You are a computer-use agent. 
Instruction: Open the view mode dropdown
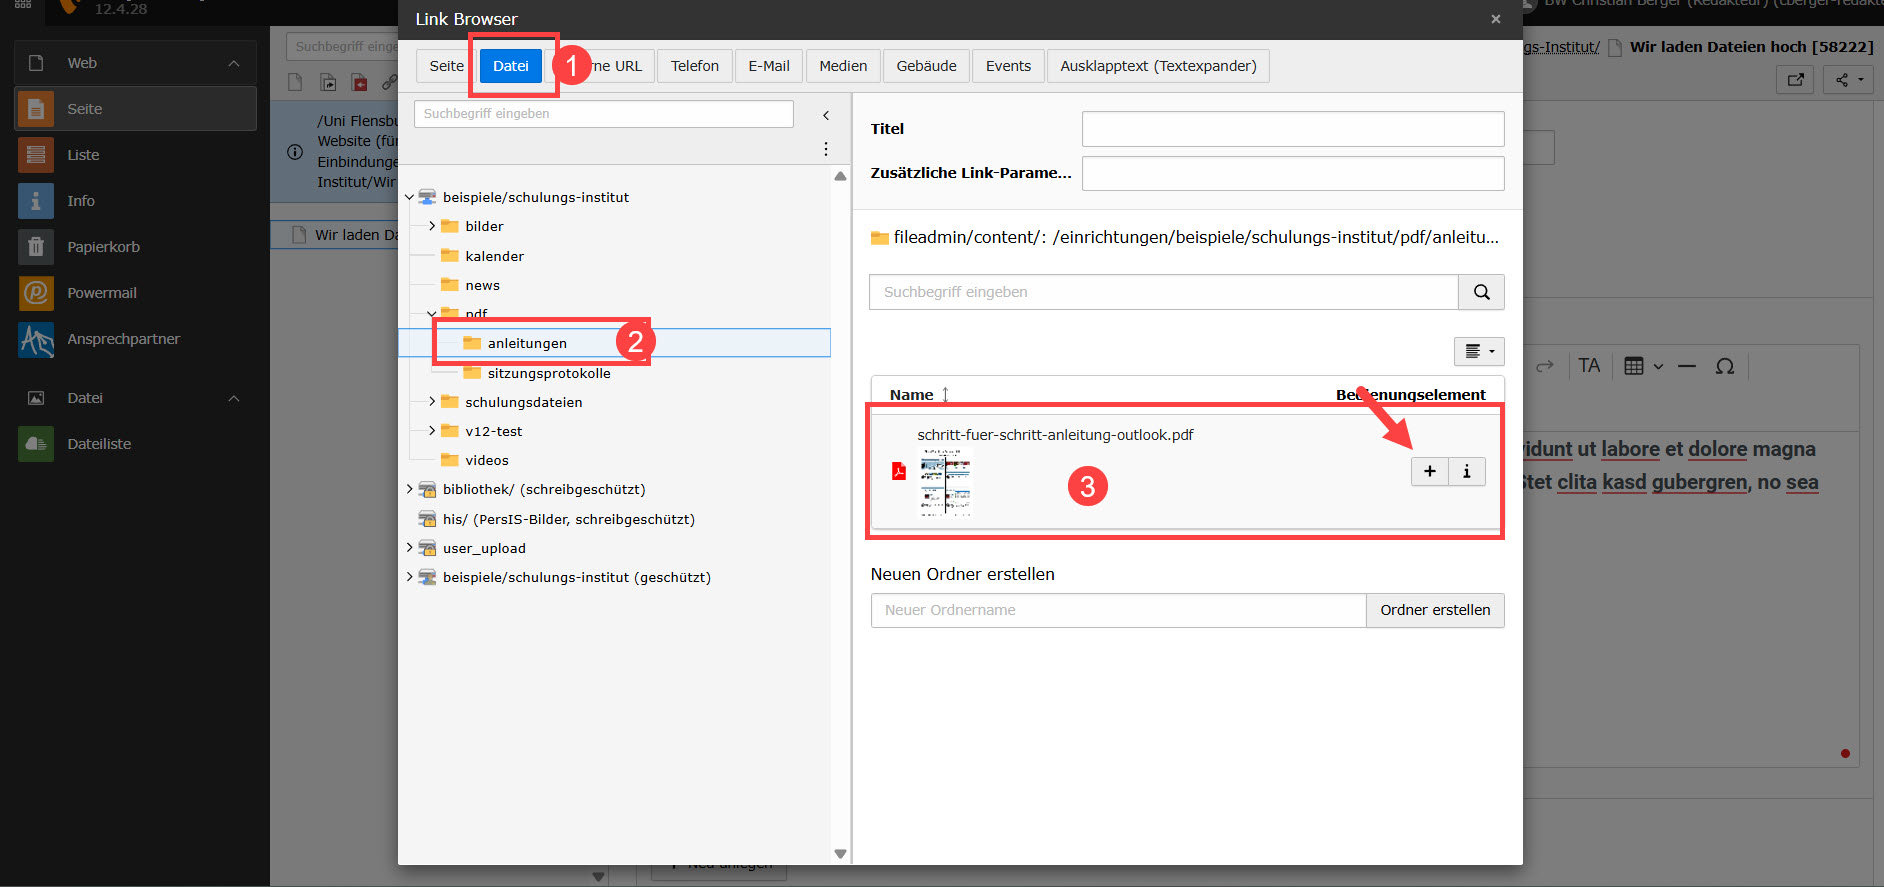[x=1478, y=351]
